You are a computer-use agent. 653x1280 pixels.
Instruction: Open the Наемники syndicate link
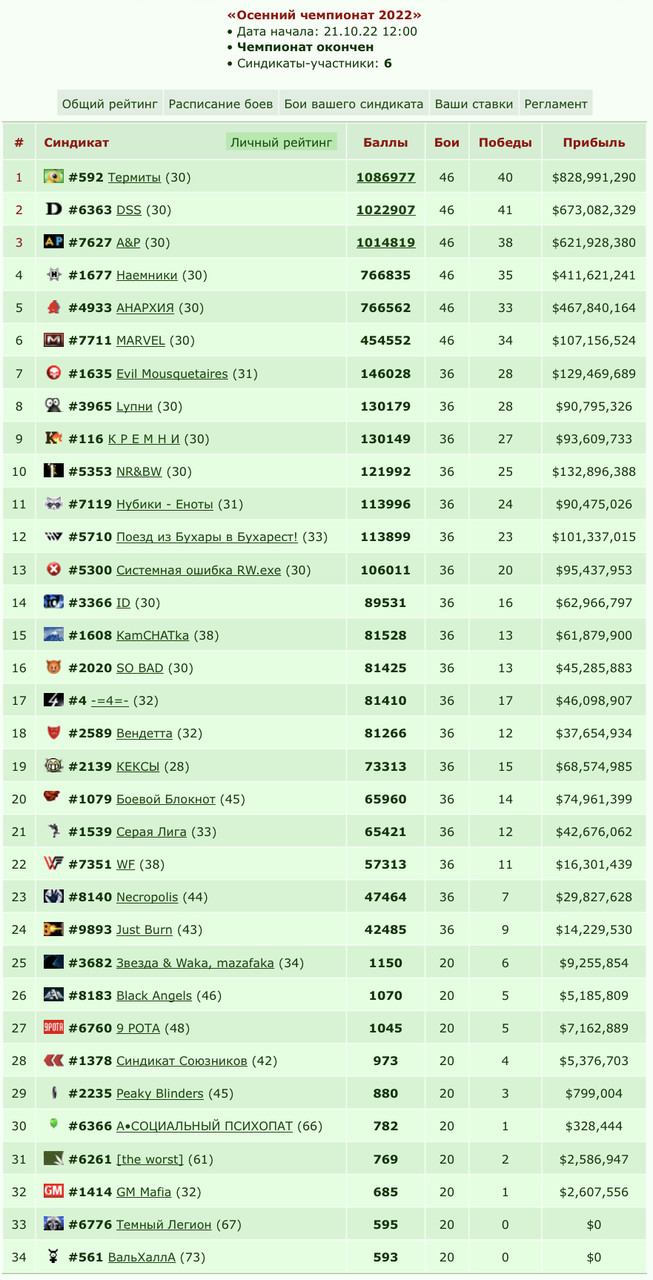point(147,275)
